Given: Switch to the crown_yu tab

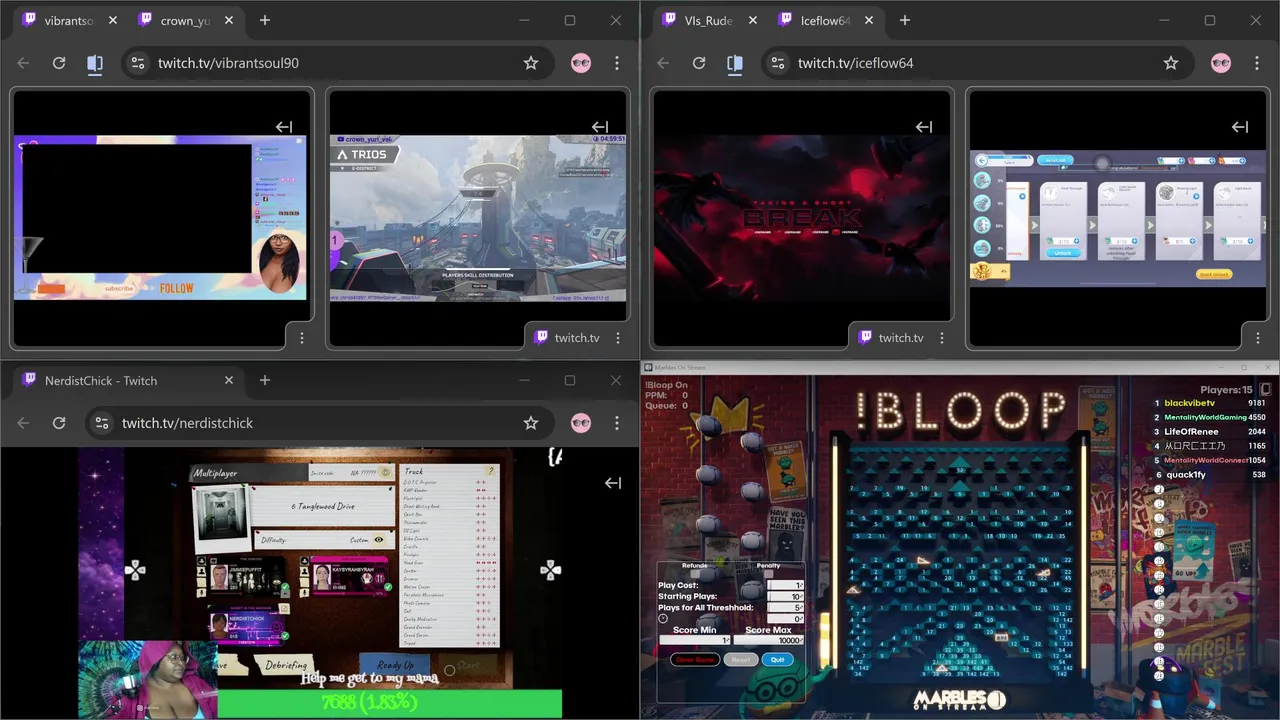Looking at the screenshot, I should point(185,20).
